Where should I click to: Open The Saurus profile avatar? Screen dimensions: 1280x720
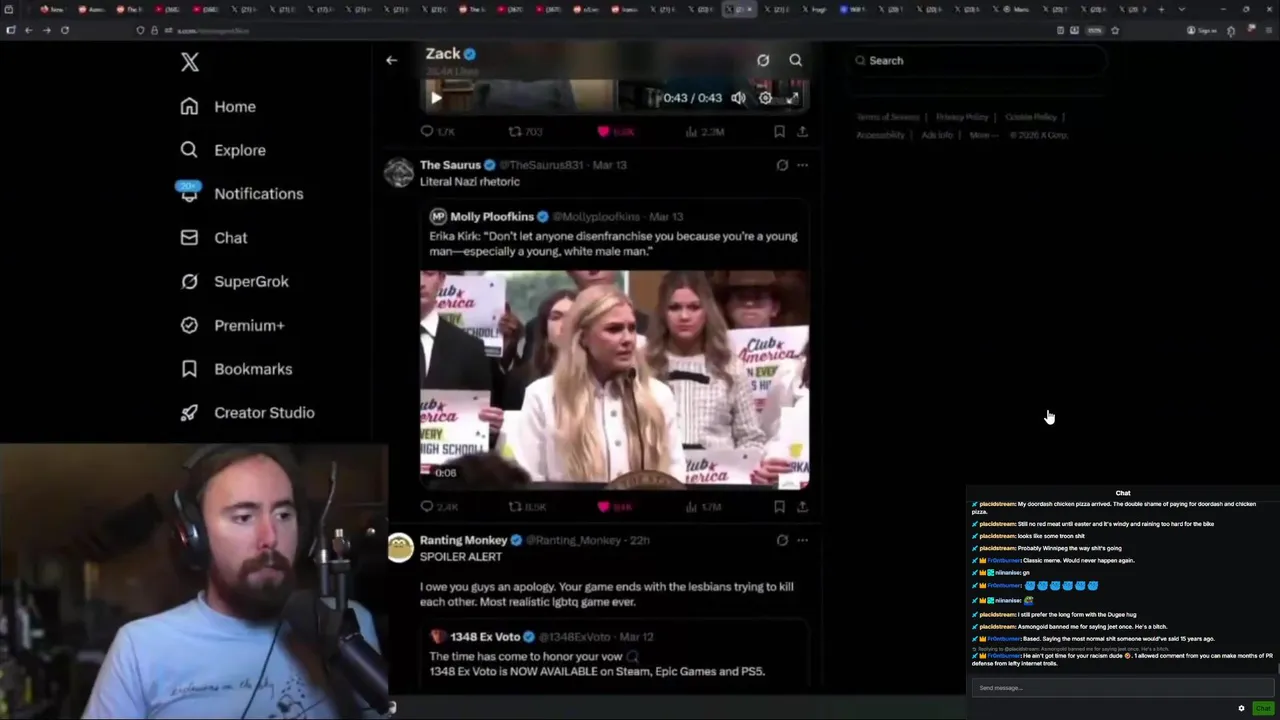coord(399,172)
